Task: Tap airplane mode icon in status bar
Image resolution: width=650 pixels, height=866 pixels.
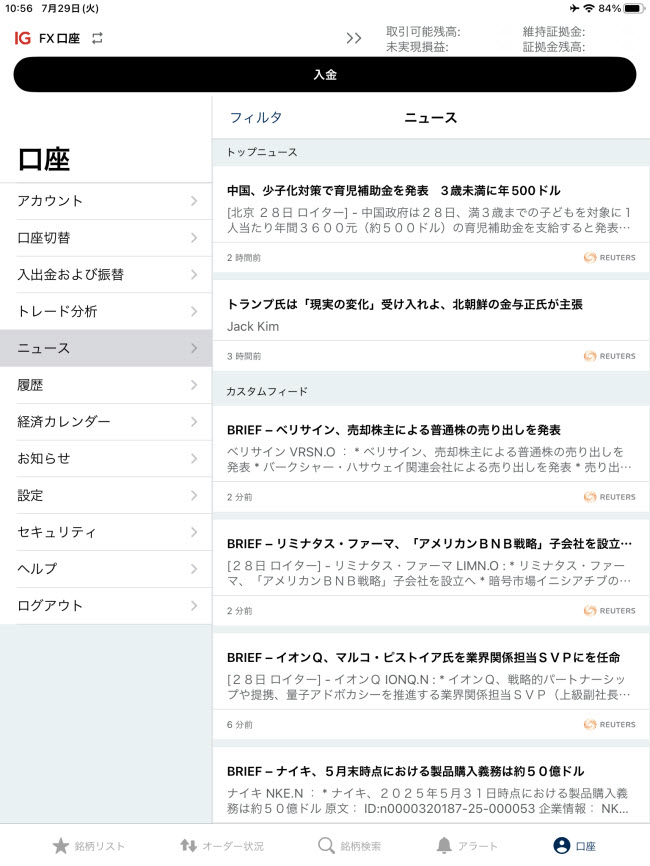Action: click(574, 8)
